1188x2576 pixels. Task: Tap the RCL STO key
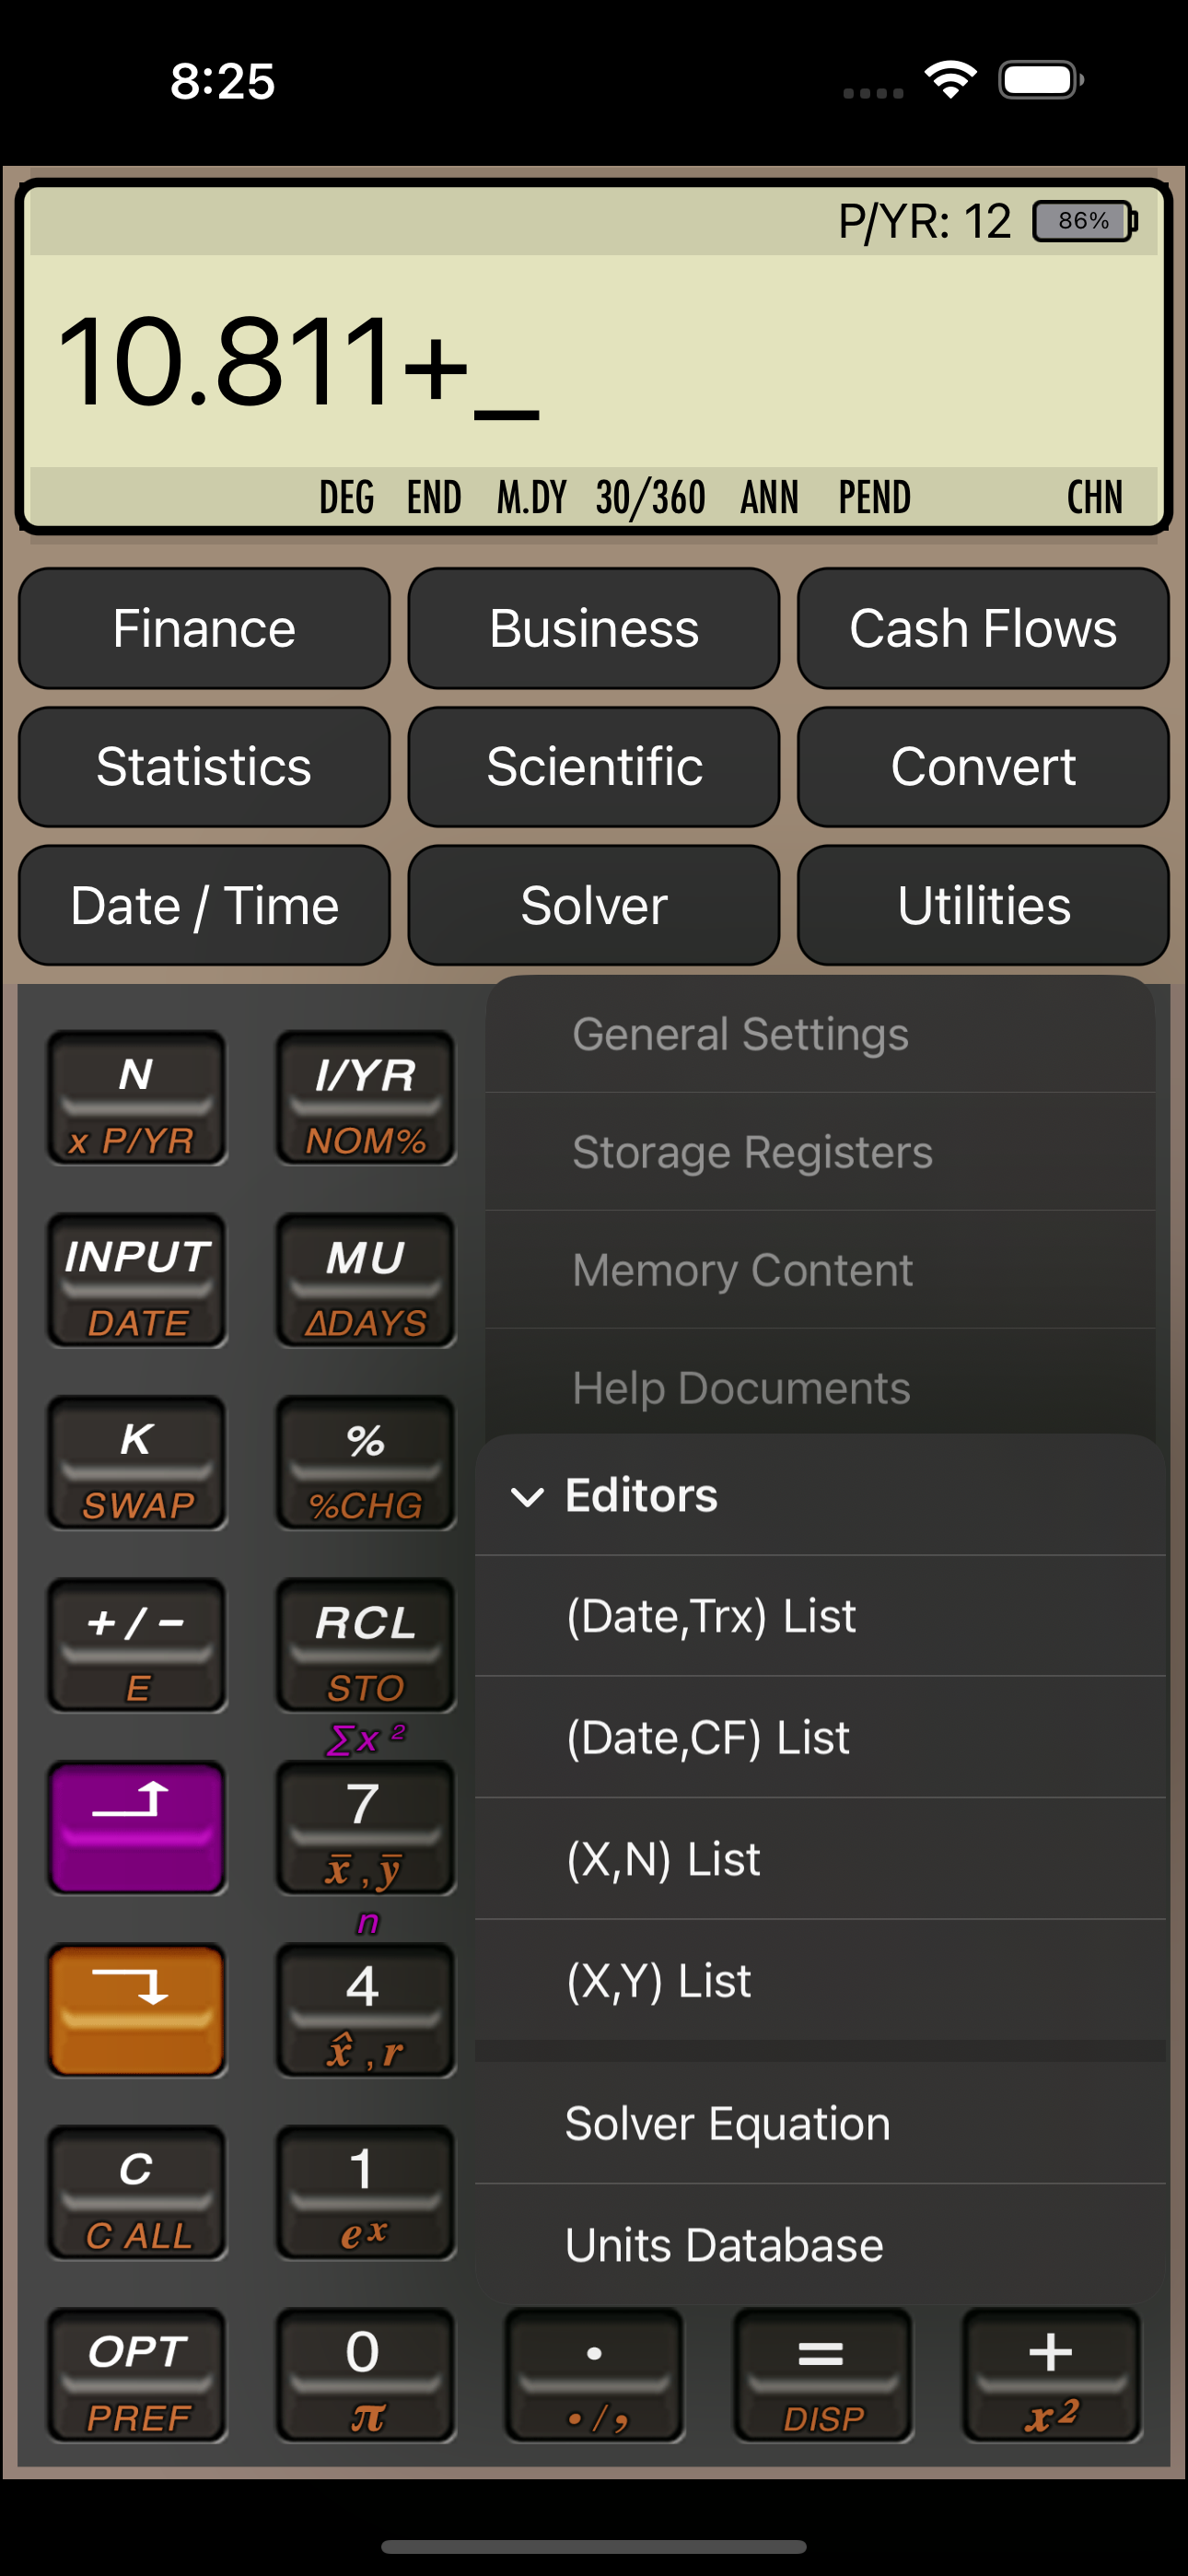click(365, 1645)
